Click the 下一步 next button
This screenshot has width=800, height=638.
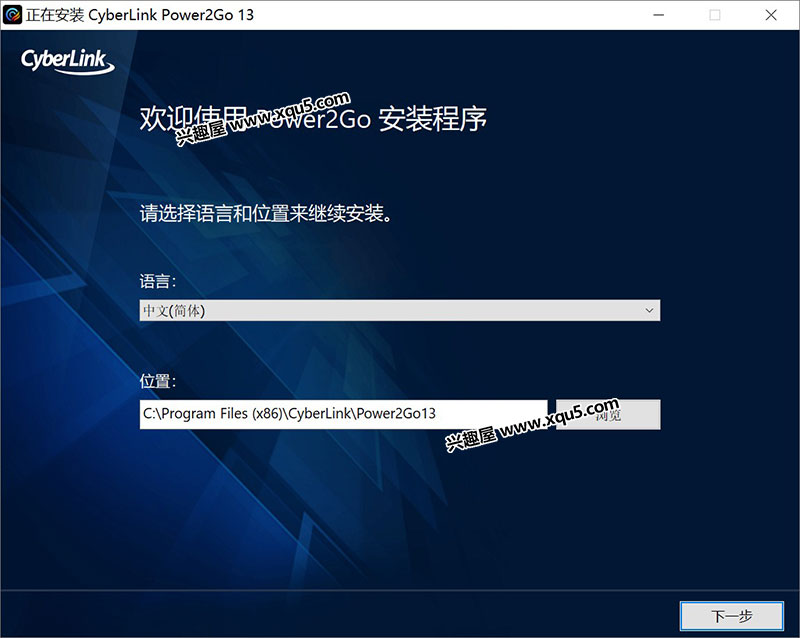732,616
